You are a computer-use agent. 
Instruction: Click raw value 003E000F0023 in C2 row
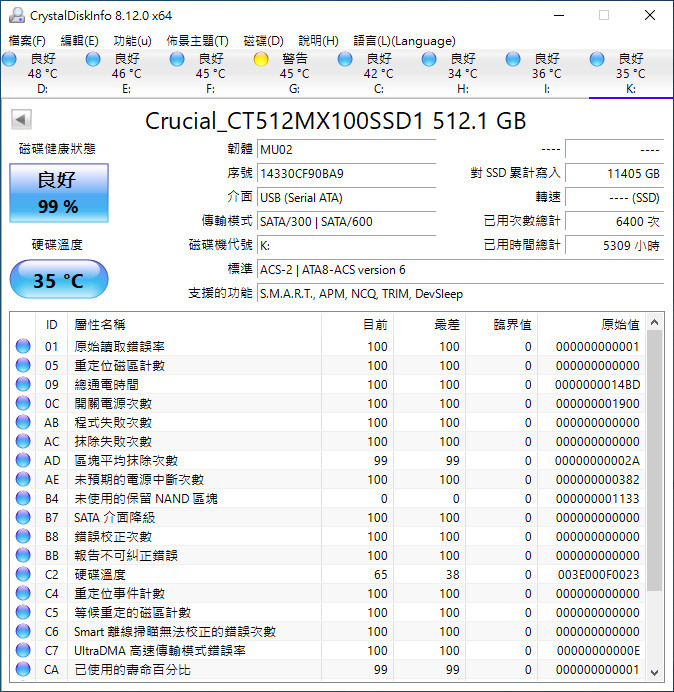[598, 574]
